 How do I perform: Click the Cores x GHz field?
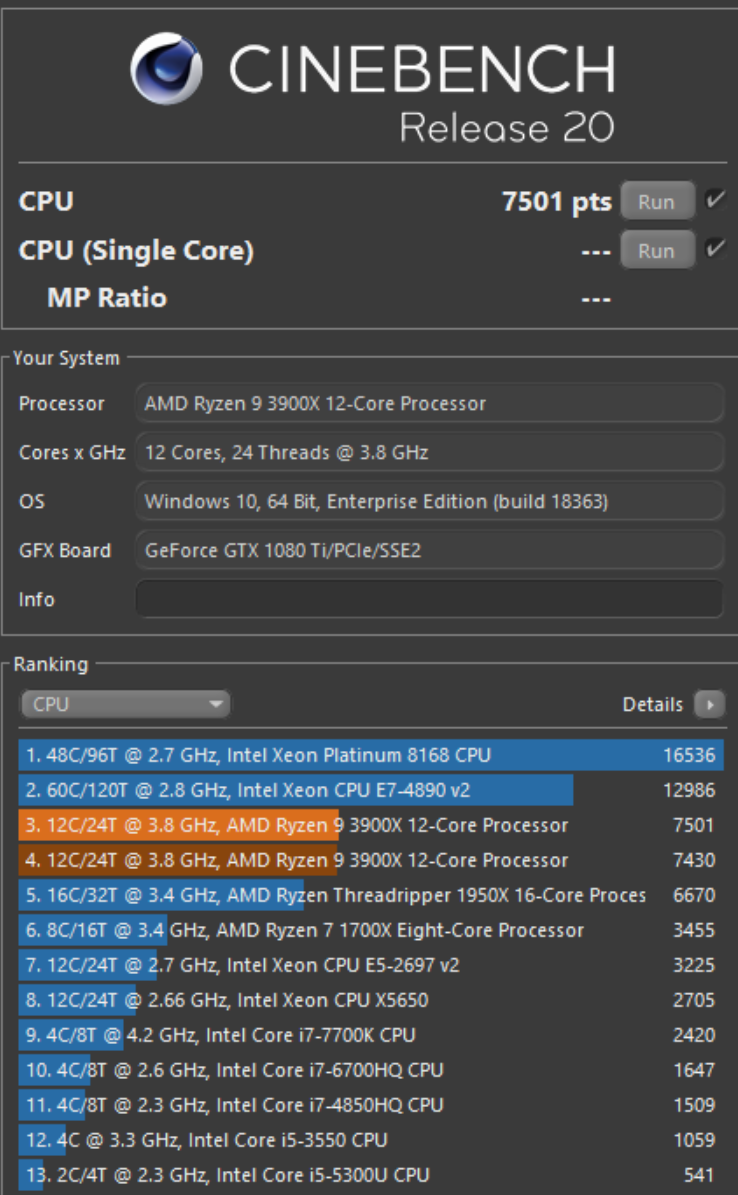pos(430,453)
